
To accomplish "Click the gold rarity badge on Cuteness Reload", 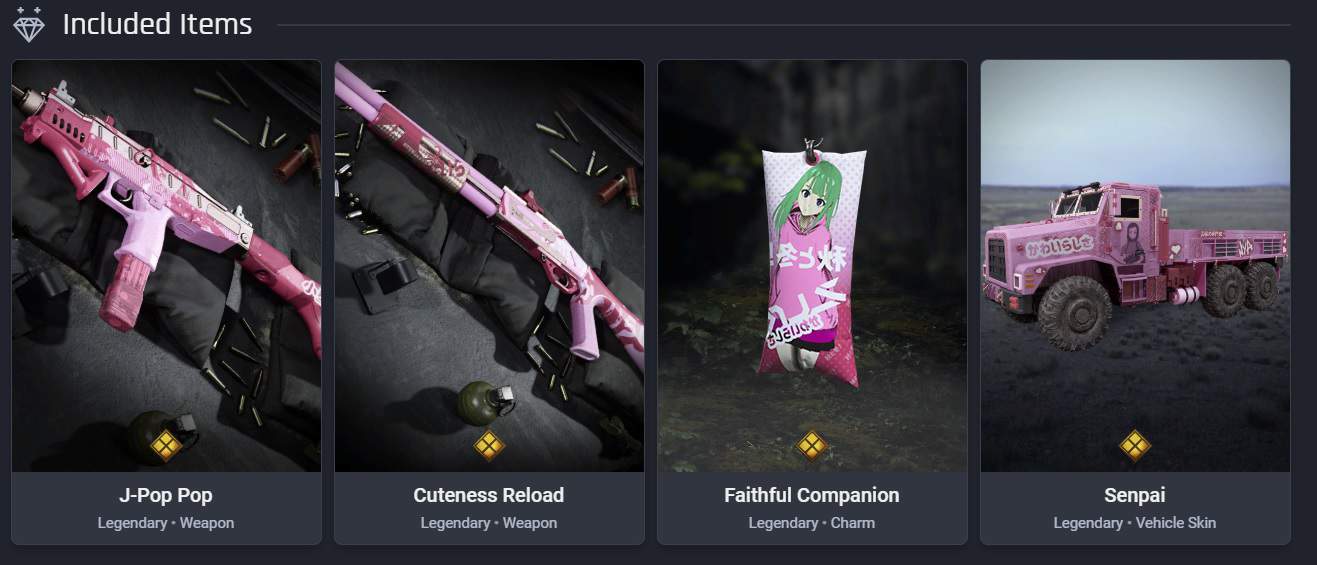I will coord(489,444).
